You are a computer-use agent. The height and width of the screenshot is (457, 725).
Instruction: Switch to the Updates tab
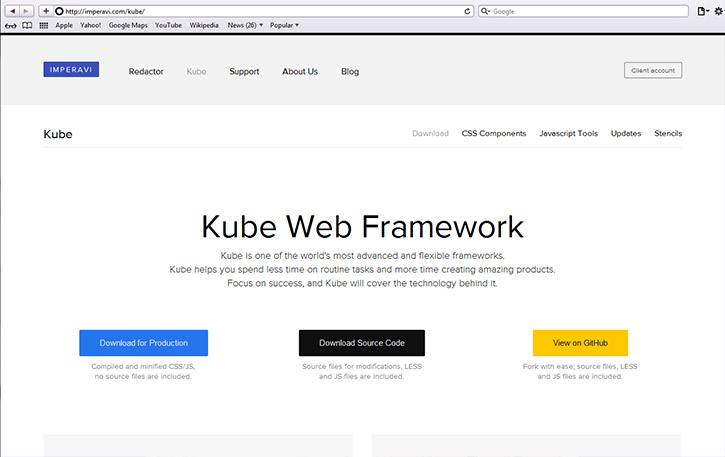[x=626, y=133]
